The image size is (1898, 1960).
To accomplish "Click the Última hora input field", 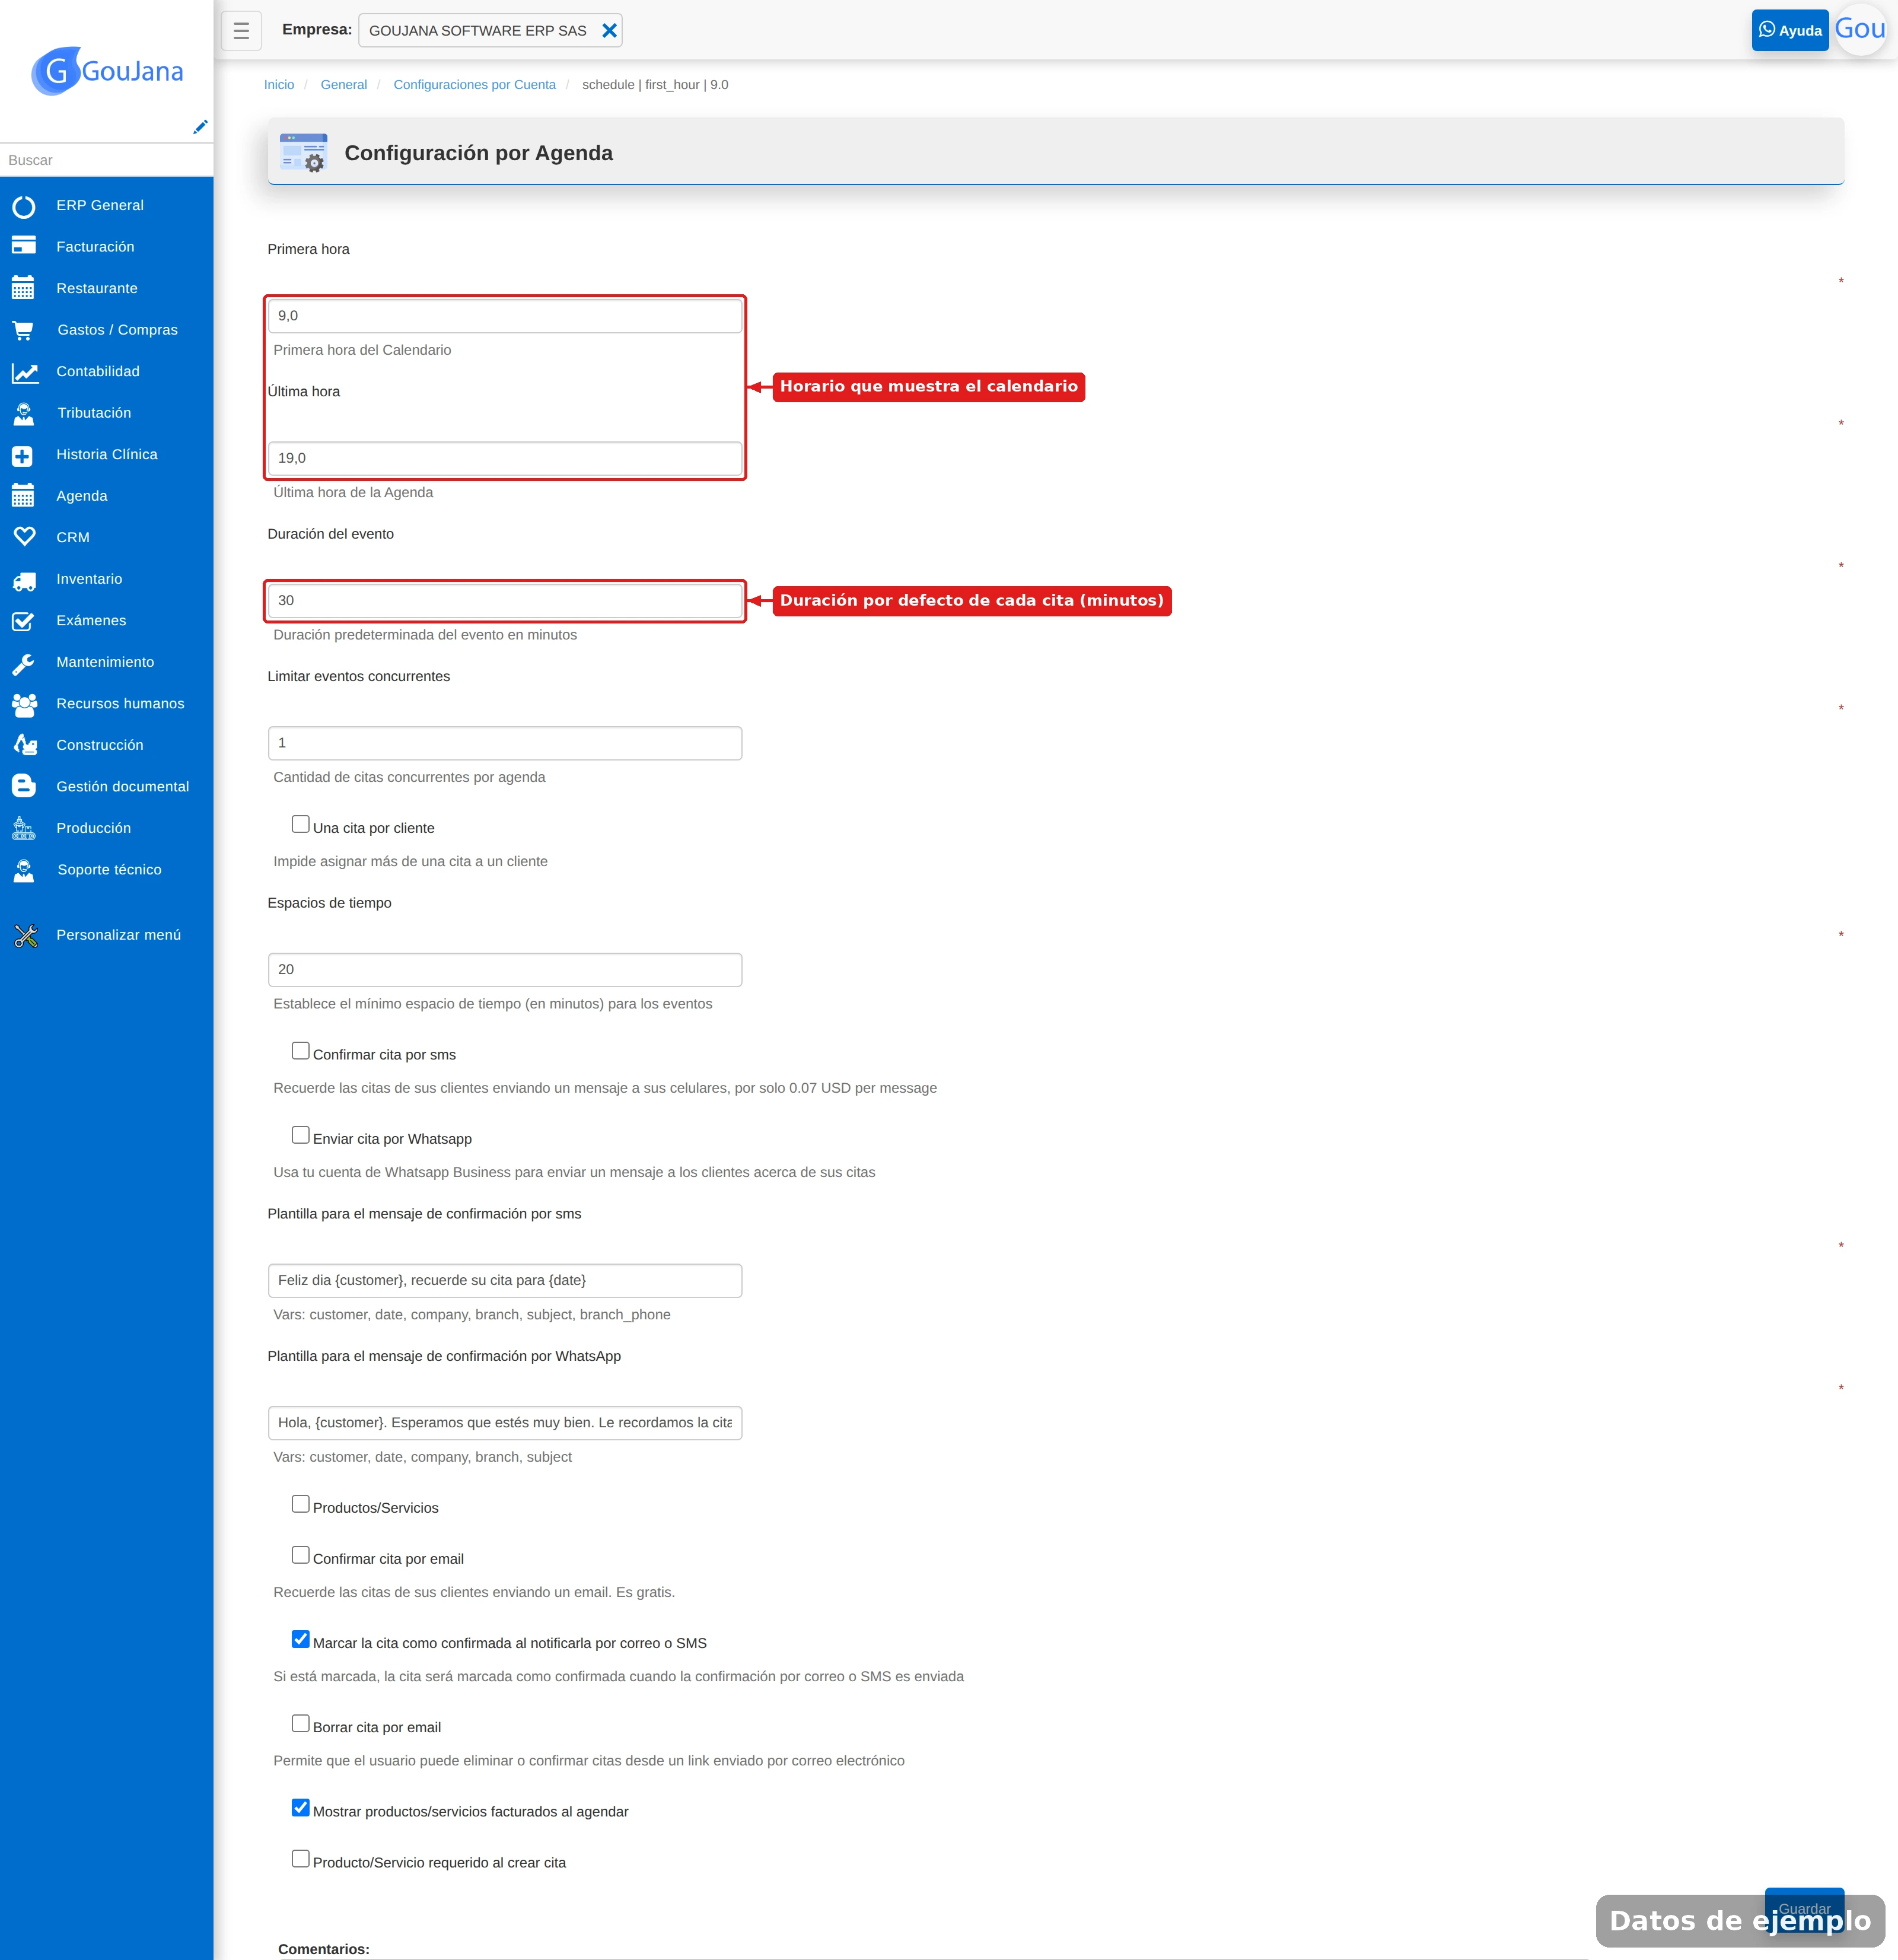I will (x=505, y=458).
